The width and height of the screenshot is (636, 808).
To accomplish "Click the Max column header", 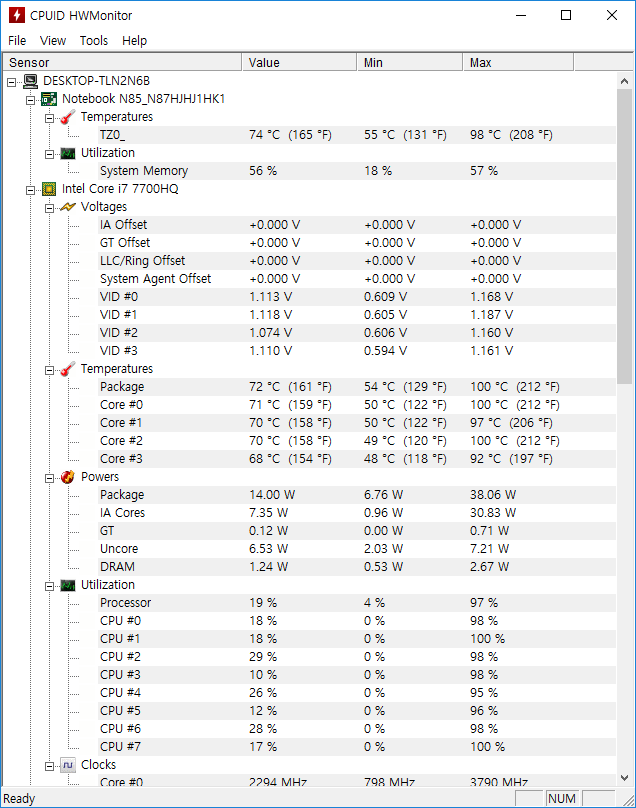I will click(518, 62).
